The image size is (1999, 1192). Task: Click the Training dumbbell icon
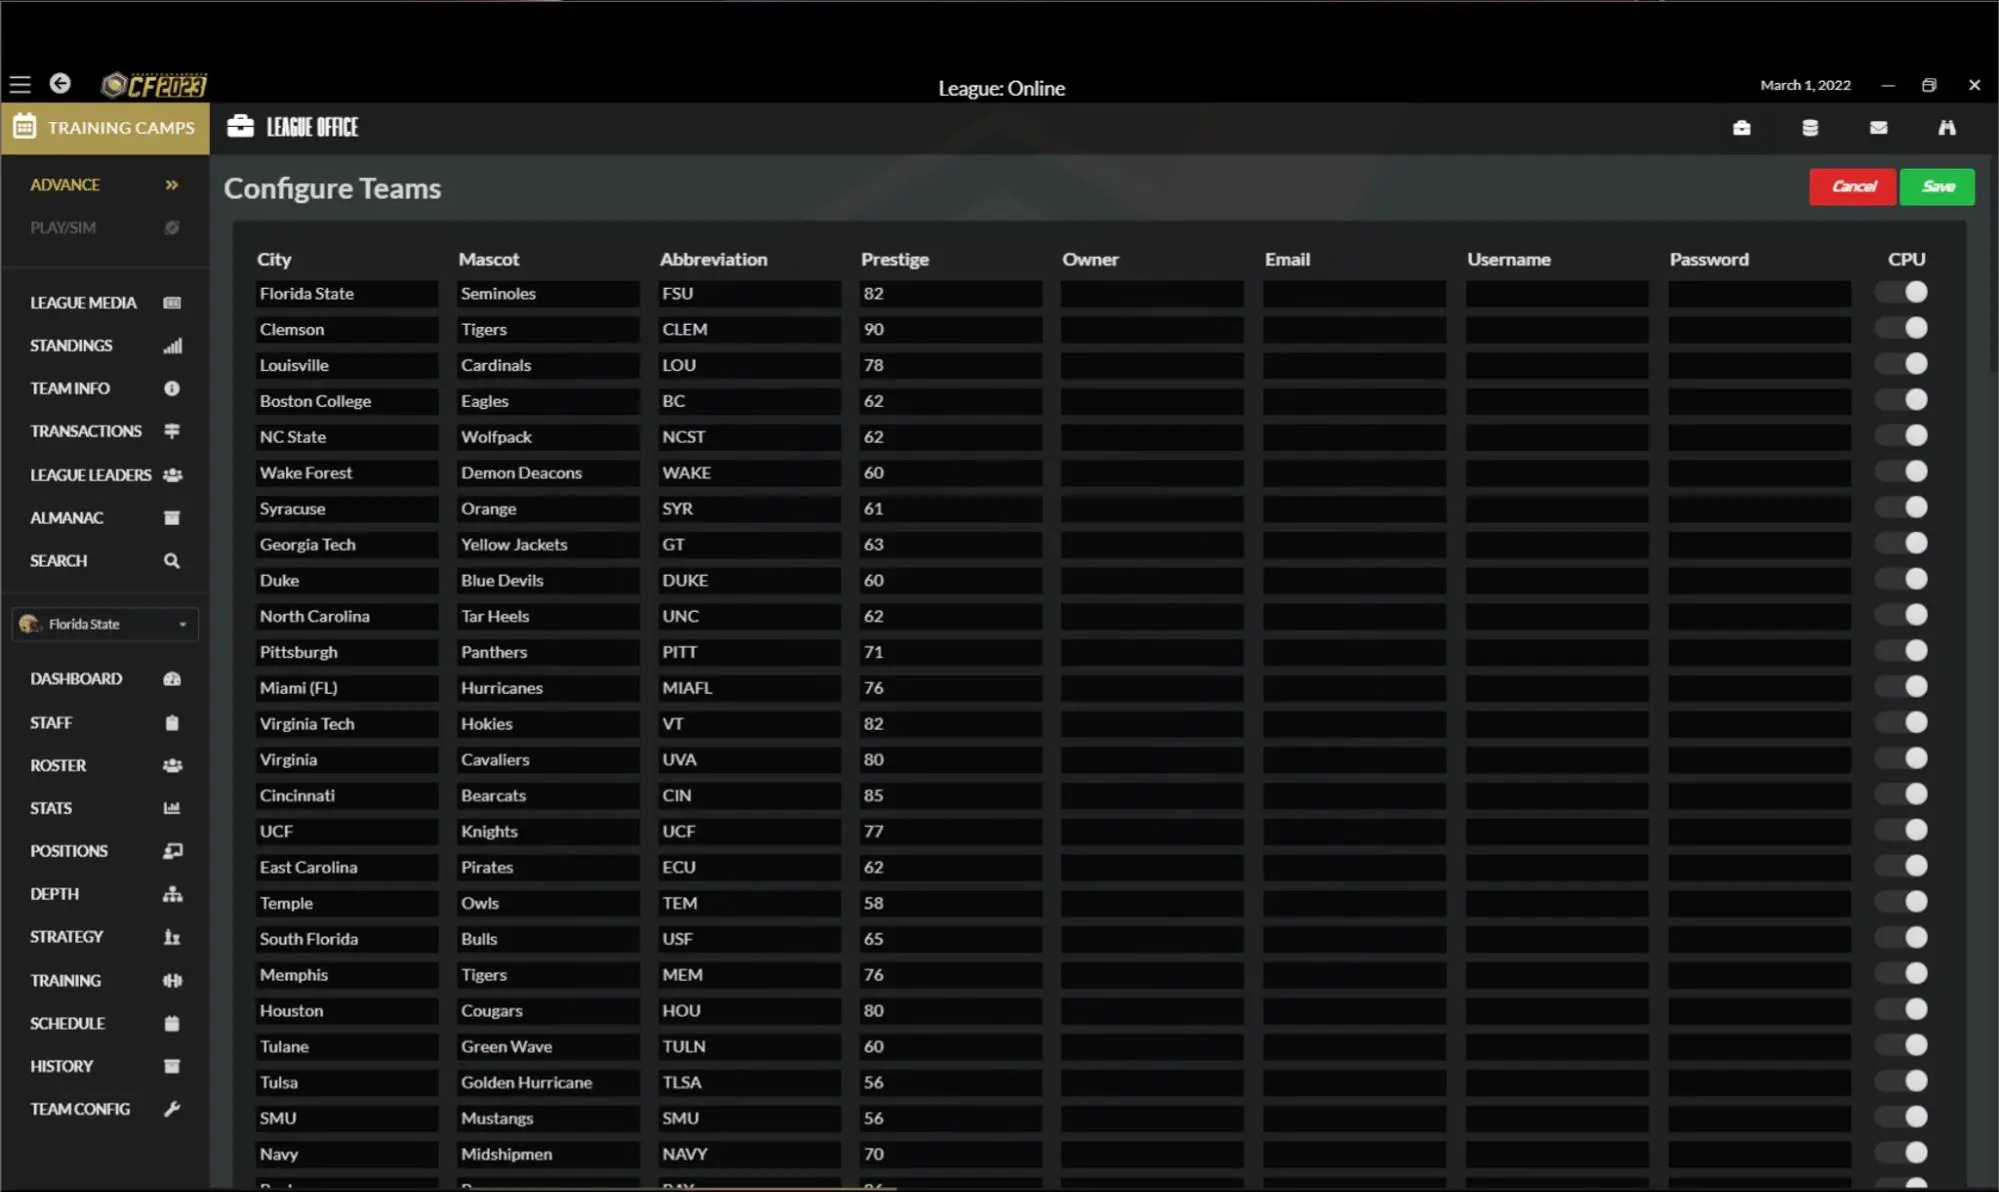(x=172, y=981)
